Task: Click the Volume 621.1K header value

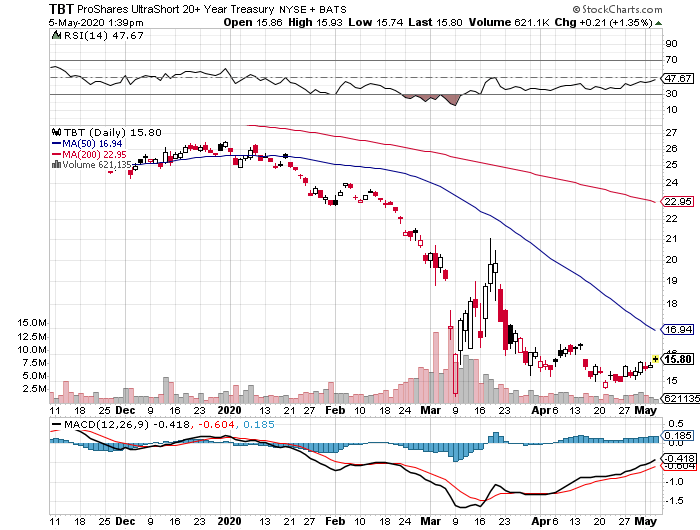Action: pos(509,22)
